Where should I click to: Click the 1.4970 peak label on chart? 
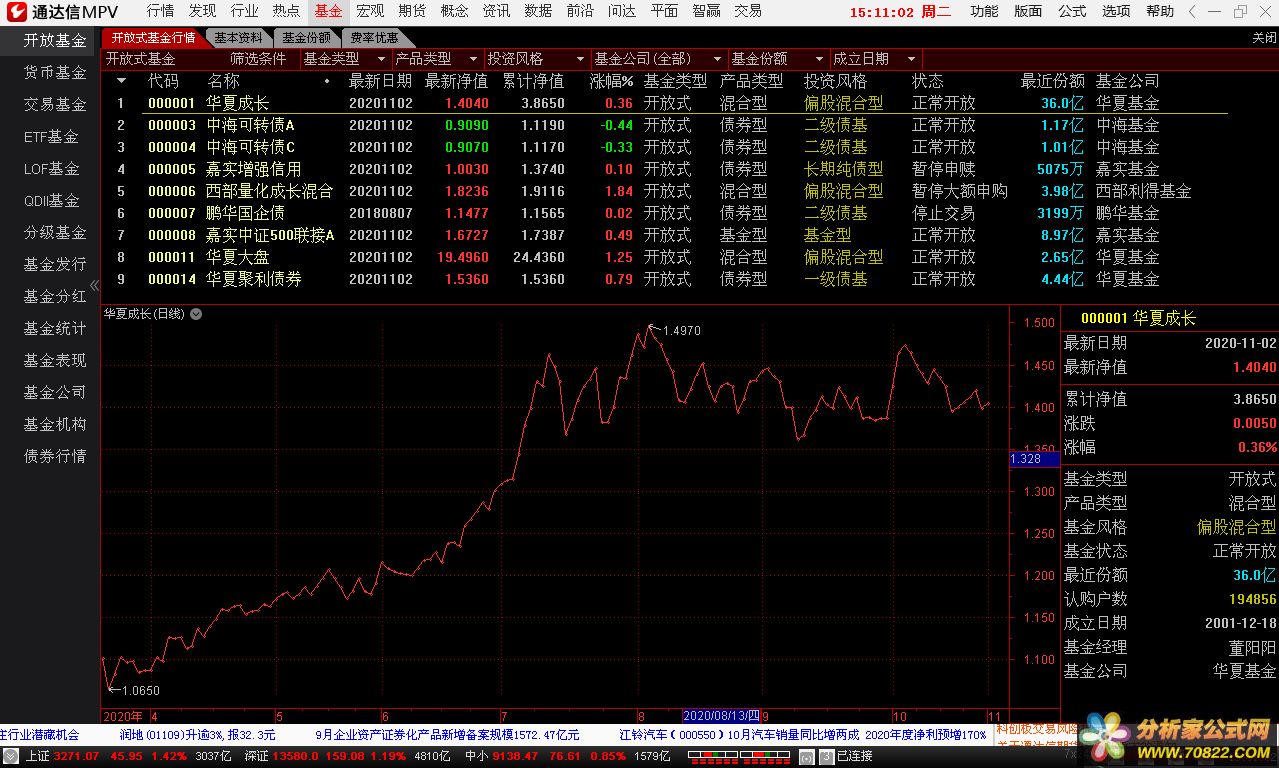point(681,330)
